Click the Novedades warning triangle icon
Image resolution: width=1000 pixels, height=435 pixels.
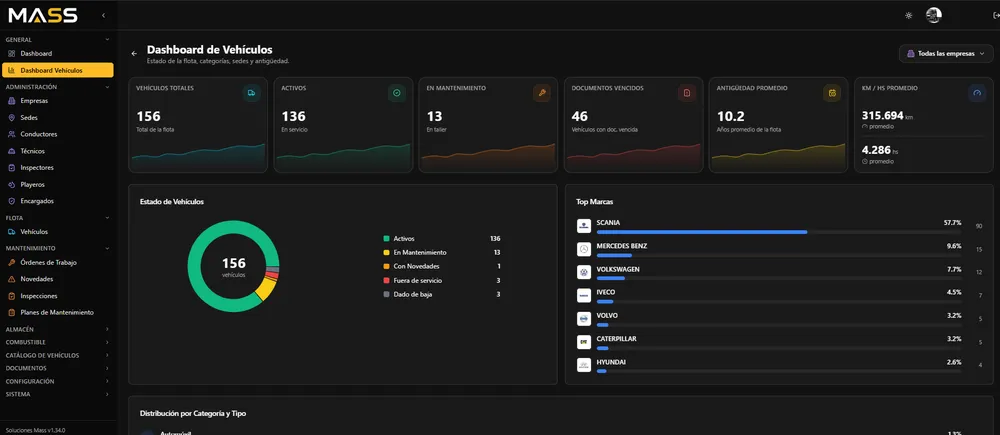[x=11, y=279]
